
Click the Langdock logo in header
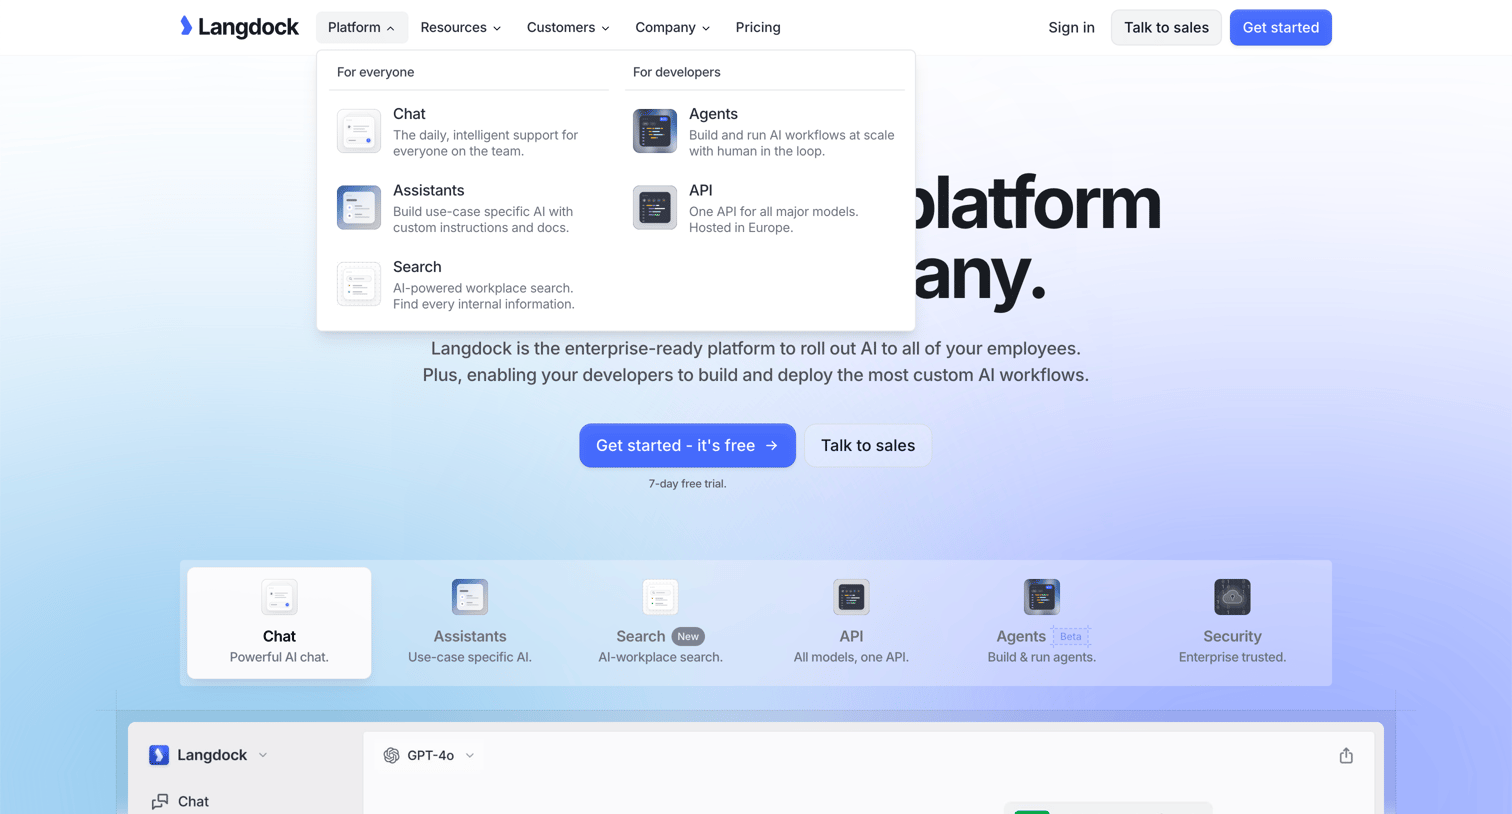(x=239, y=27)
